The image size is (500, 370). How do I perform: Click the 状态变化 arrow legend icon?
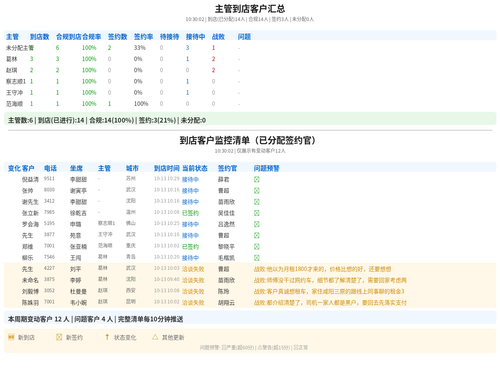pos(107,337)
